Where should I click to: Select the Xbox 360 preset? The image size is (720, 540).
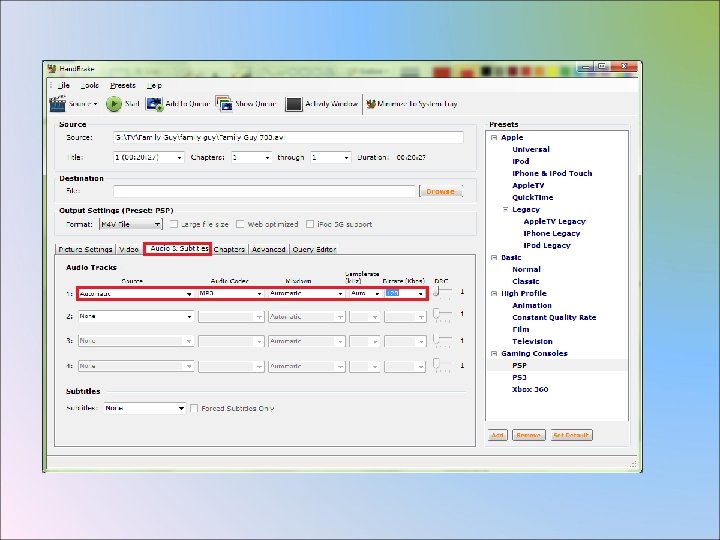pyautogui.click(x=530, y=389)
